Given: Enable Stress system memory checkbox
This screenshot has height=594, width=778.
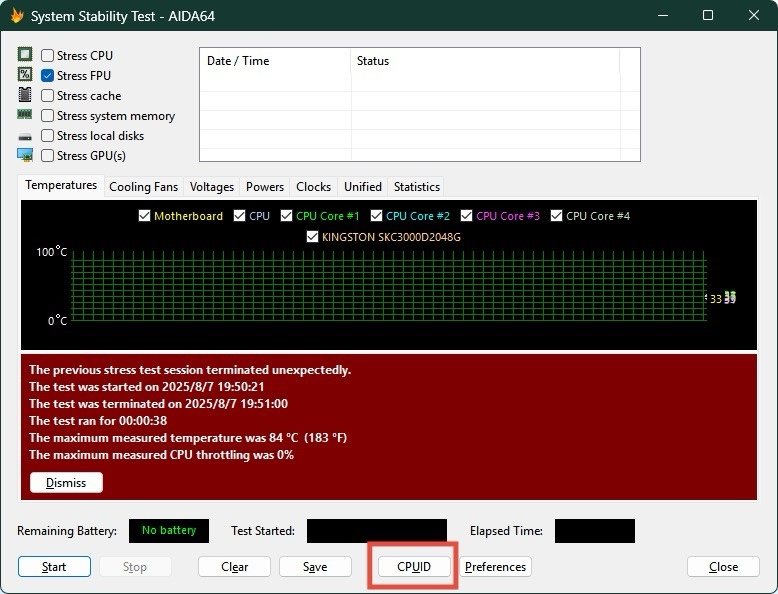Looking at the screenshot, I should (47, 116).
